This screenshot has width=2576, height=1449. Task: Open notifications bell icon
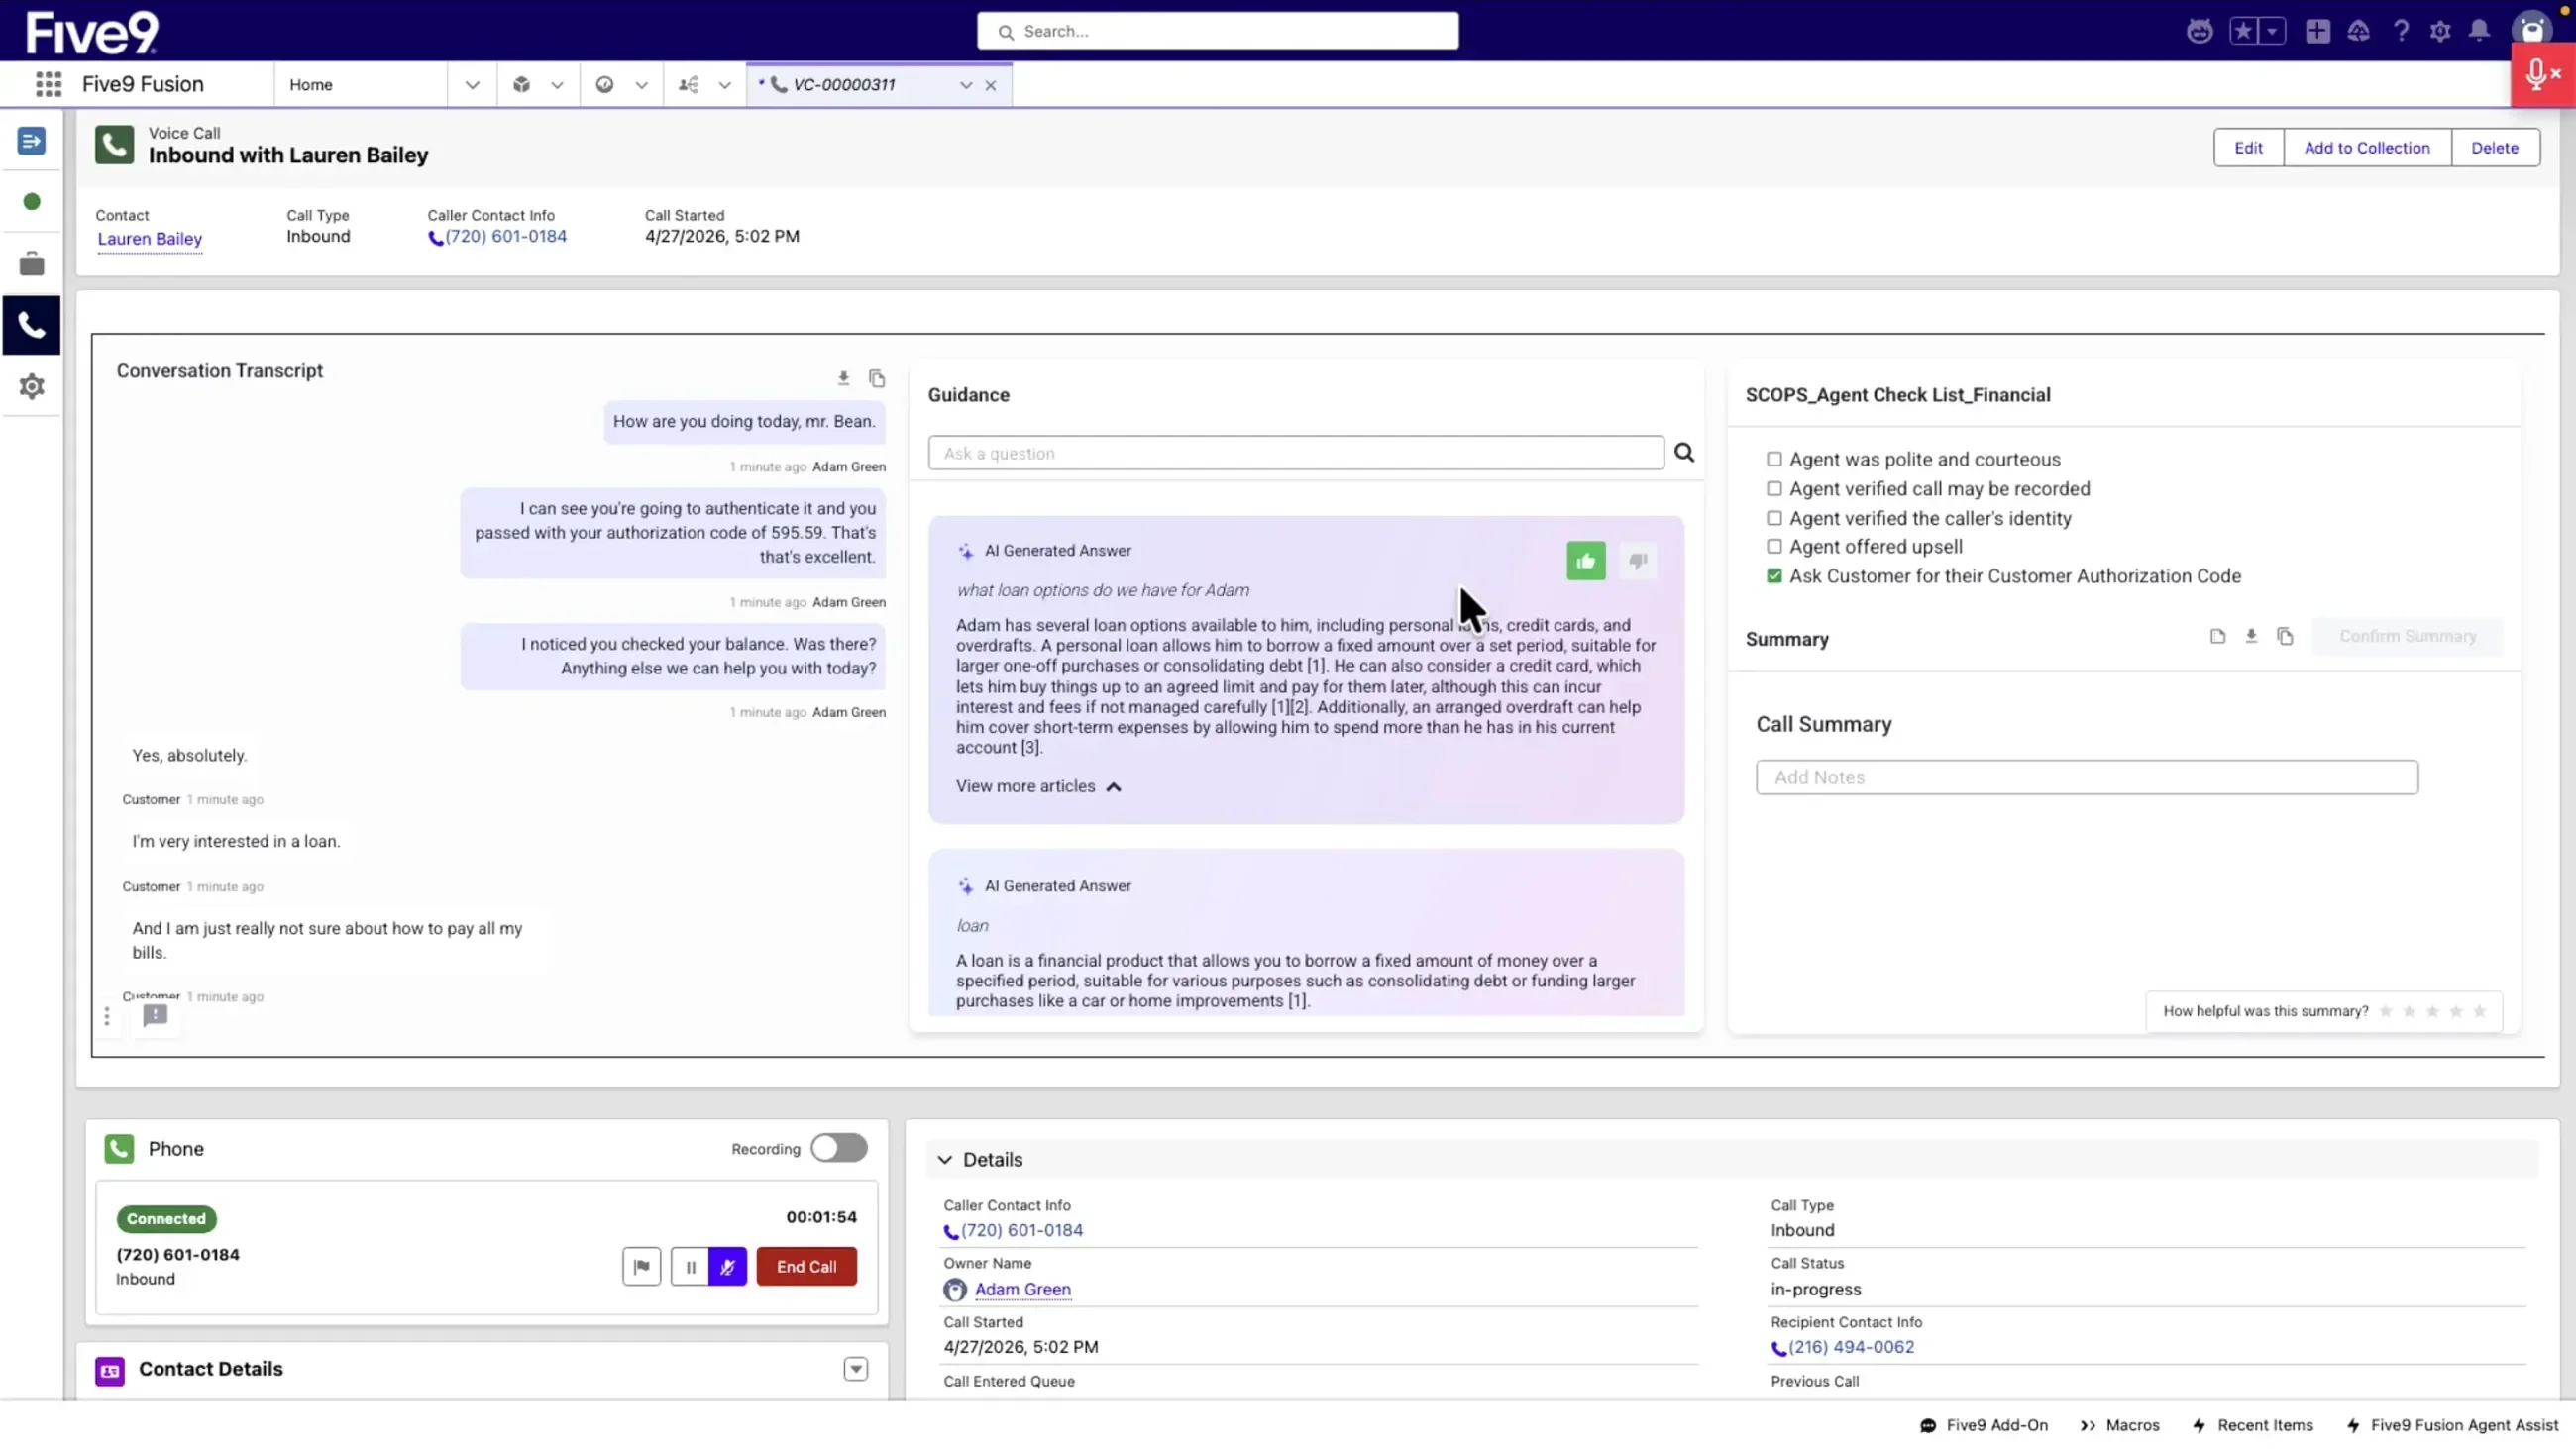[2479, 31]
